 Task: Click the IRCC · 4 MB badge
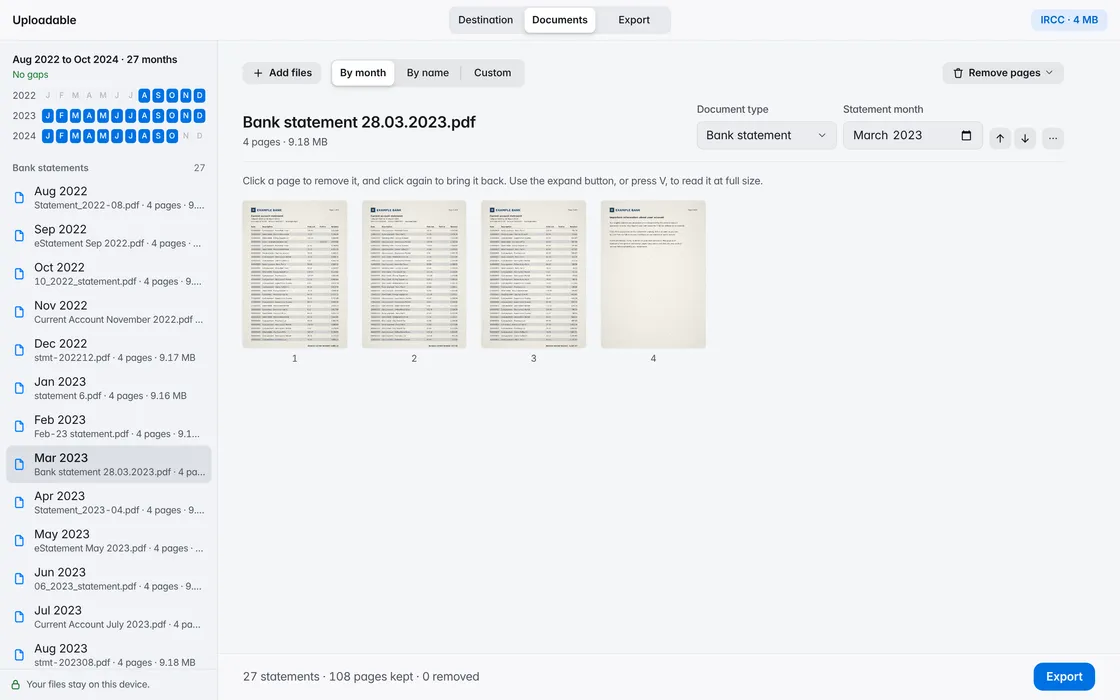pyautogui.click(x=1069, y=20)
